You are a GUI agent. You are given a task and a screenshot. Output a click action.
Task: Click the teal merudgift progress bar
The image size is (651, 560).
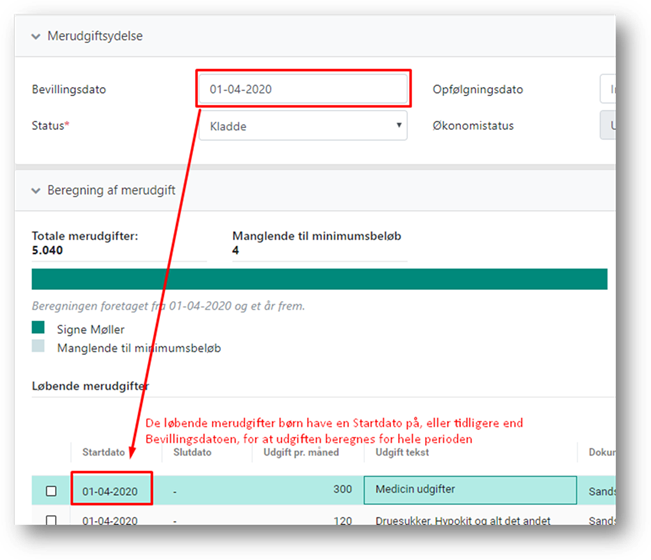coord(319,279)
